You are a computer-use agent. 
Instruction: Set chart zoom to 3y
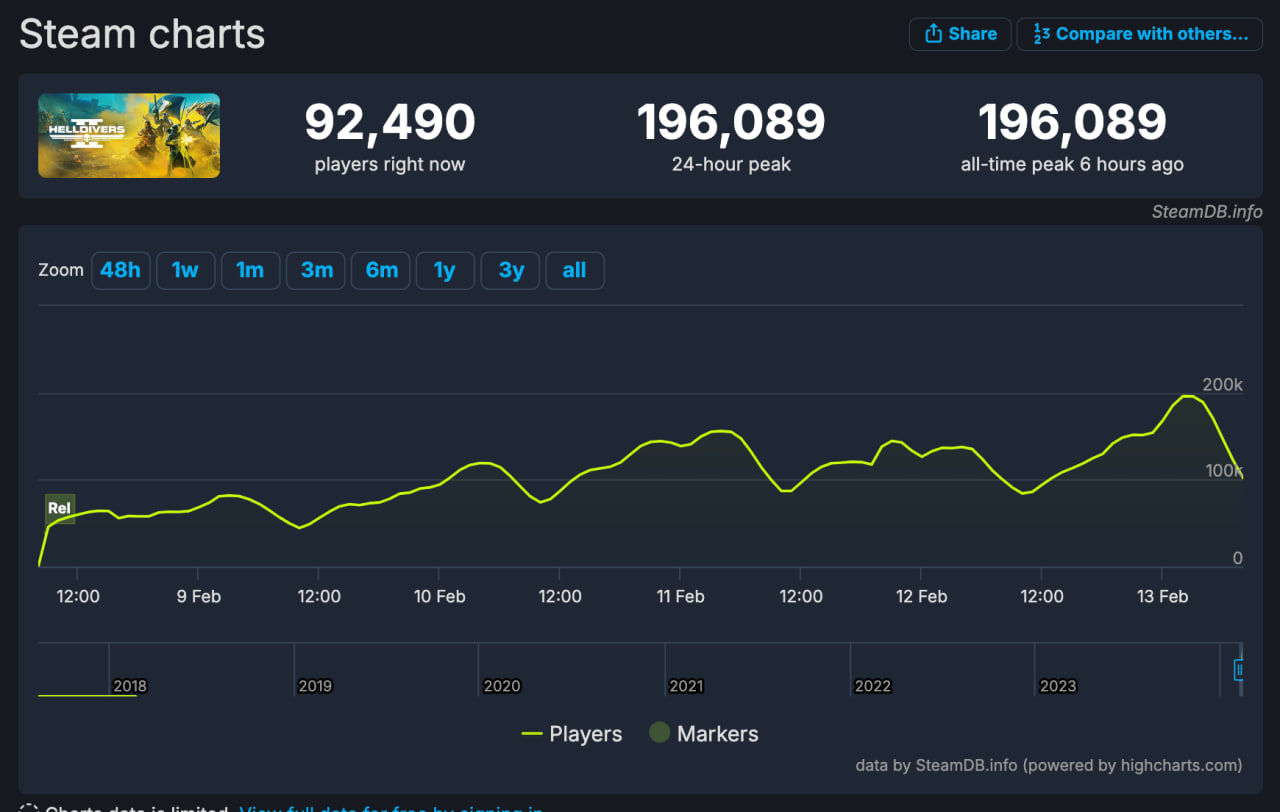[x=511, y=270]
